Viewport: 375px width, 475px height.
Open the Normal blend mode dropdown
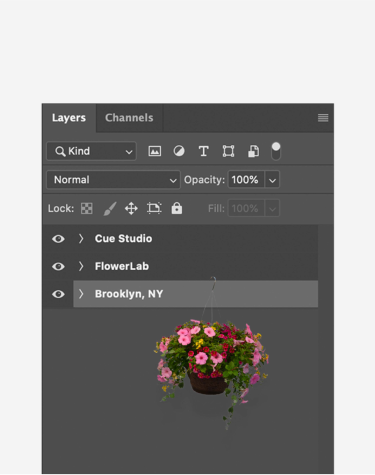point(113,180)
